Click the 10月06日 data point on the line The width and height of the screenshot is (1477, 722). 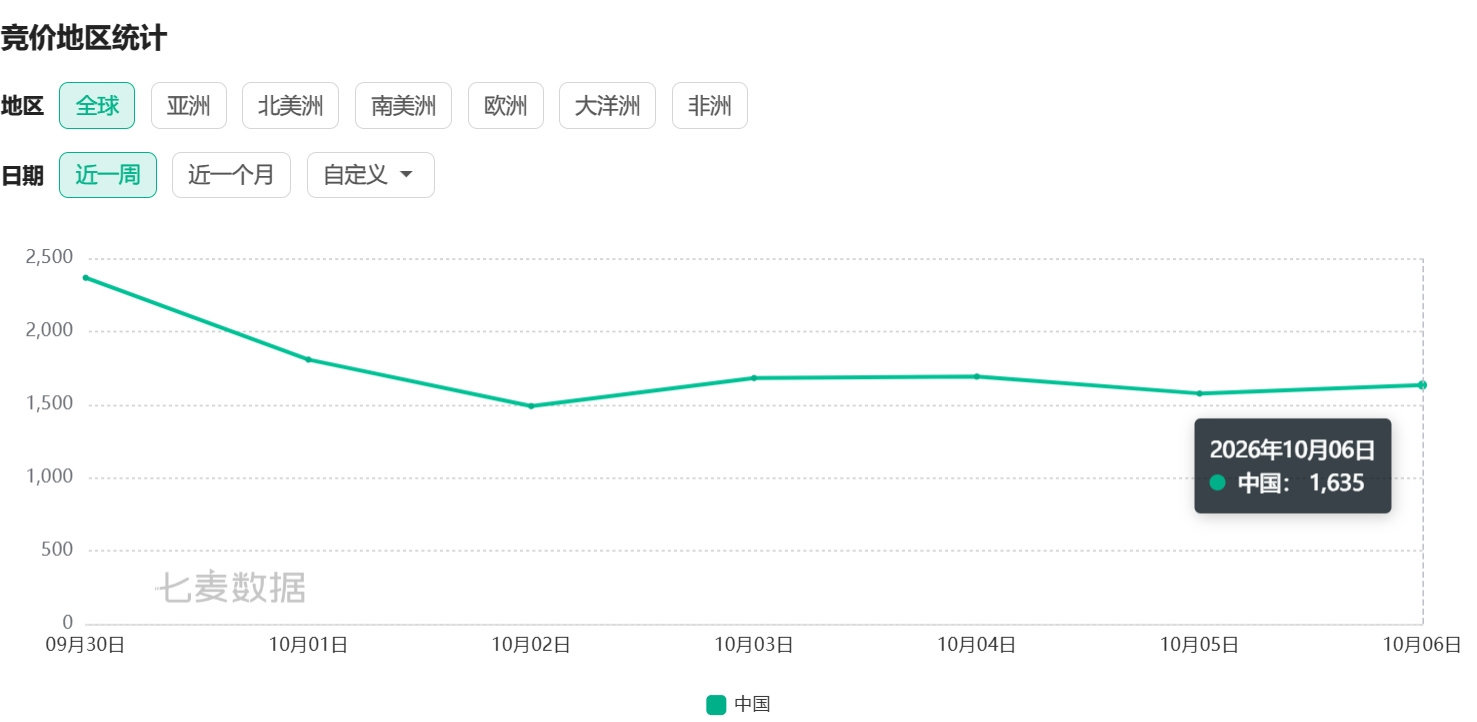click(x=1423, y=385)
